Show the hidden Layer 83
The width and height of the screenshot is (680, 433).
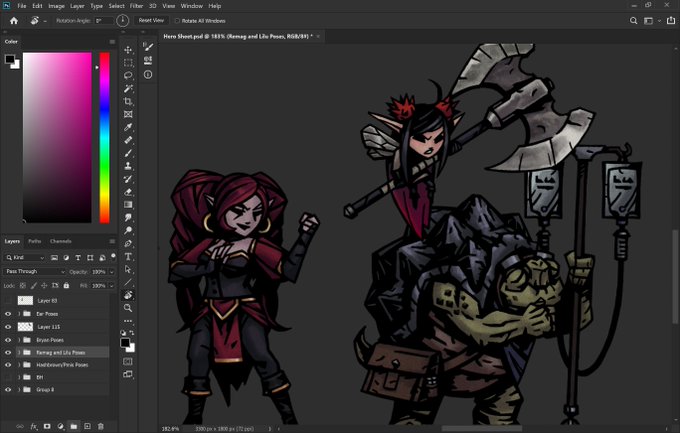tap(8, 300)
